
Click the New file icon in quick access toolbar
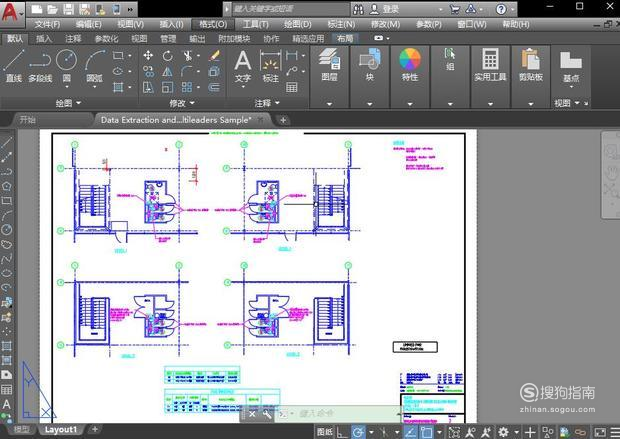[37, 9]
